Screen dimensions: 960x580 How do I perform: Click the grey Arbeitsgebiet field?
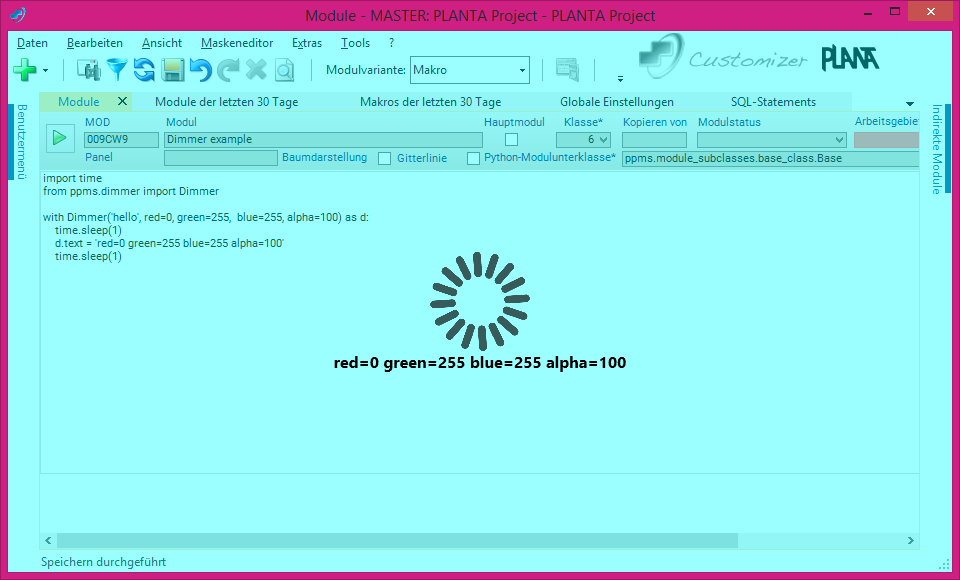886,140
